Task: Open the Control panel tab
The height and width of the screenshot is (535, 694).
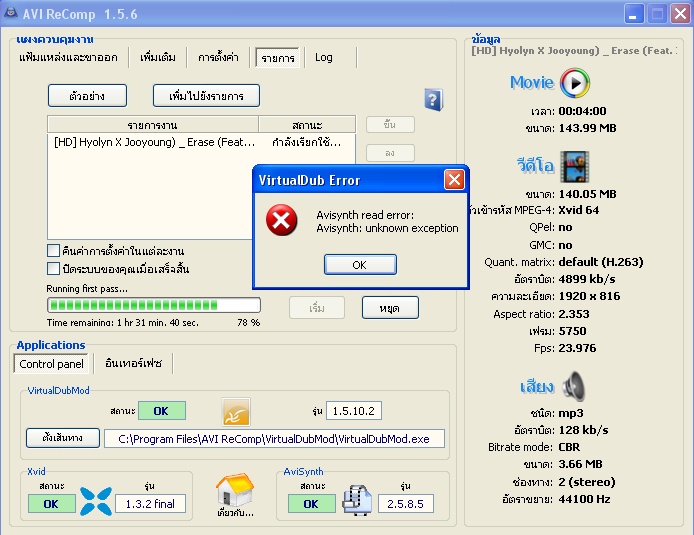Action: click(x=51, y=364)
